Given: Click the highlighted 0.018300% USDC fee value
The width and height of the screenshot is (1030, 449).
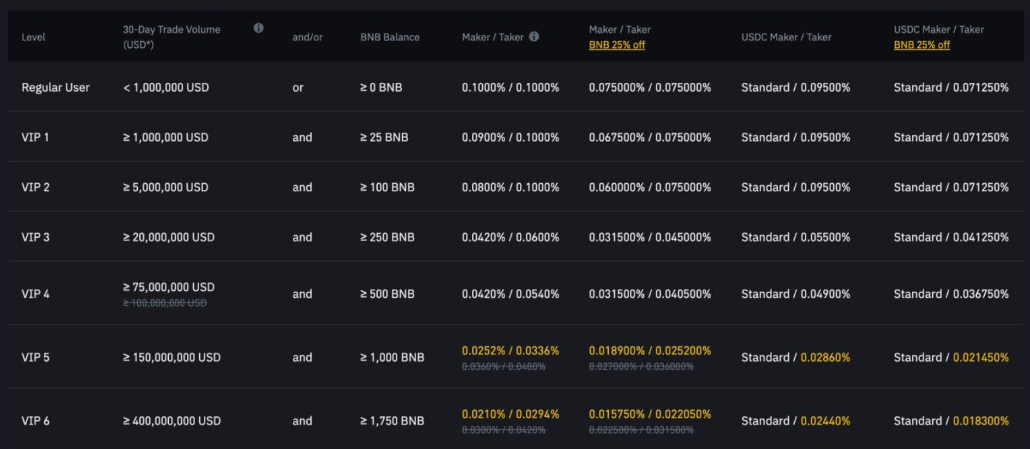Looking at the screenshot, I should 980,421.
